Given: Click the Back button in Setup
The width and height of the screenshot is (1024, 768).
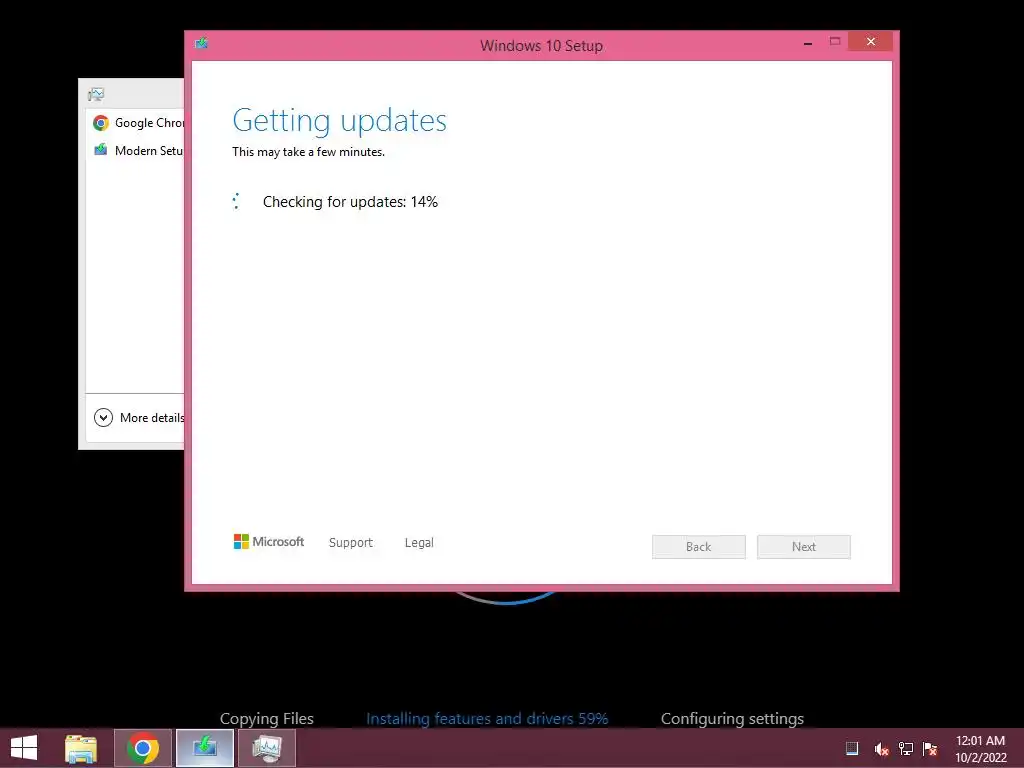Looking at the screenshot, I should (698, 547).
